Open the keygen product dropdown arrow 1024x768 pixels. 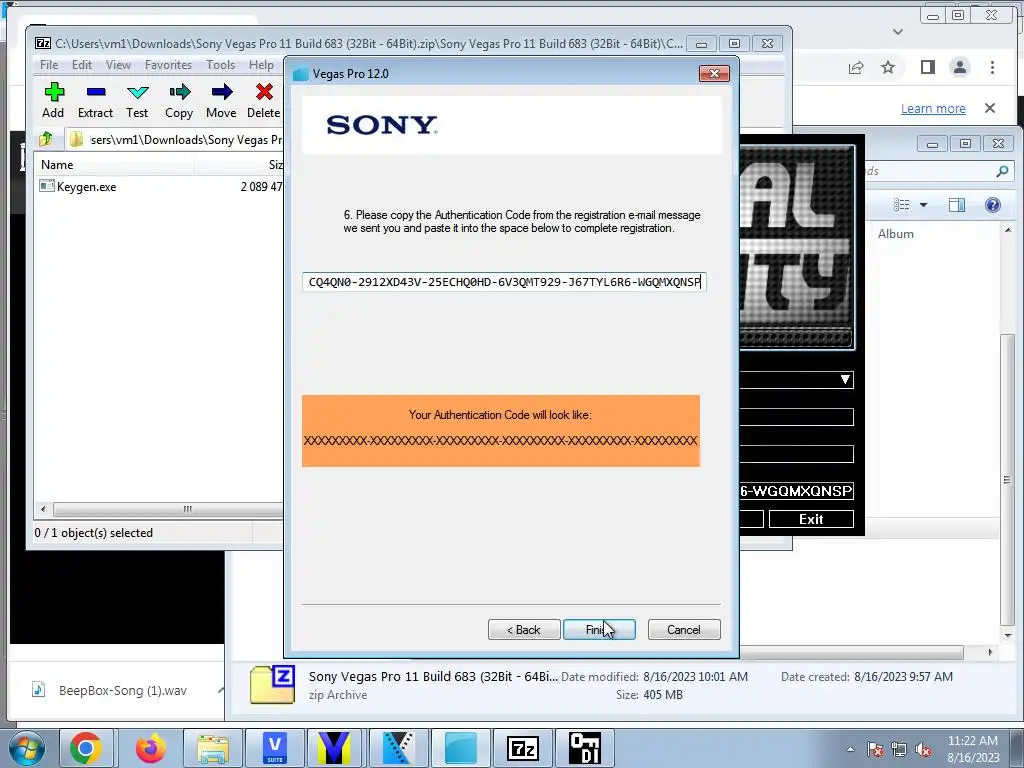coord(845,379)
